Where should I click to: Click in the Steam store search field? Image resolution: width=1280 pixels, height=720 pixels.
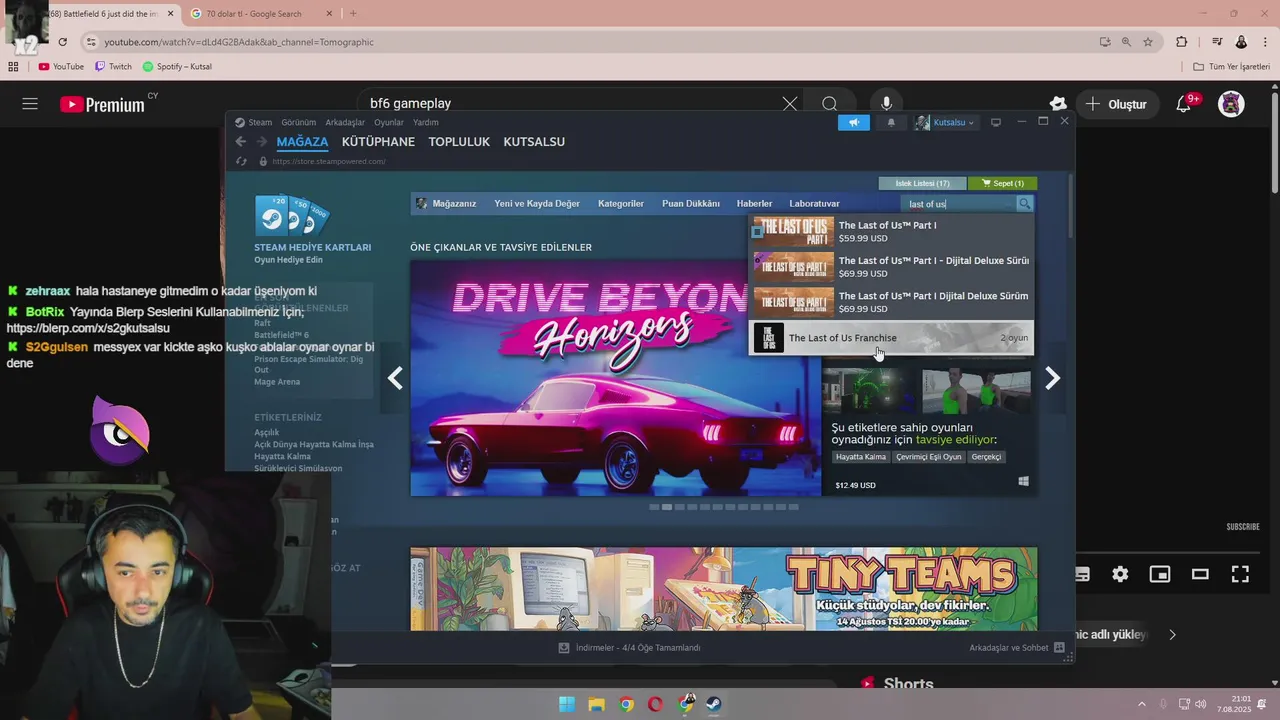[x=960, y=204]
